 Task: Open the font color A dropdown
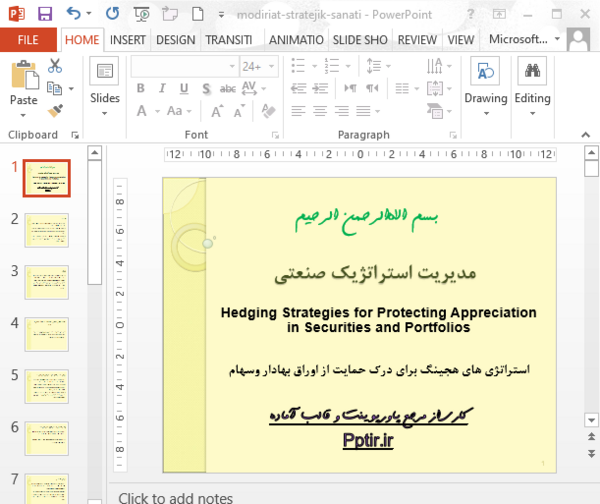(158, 111)
